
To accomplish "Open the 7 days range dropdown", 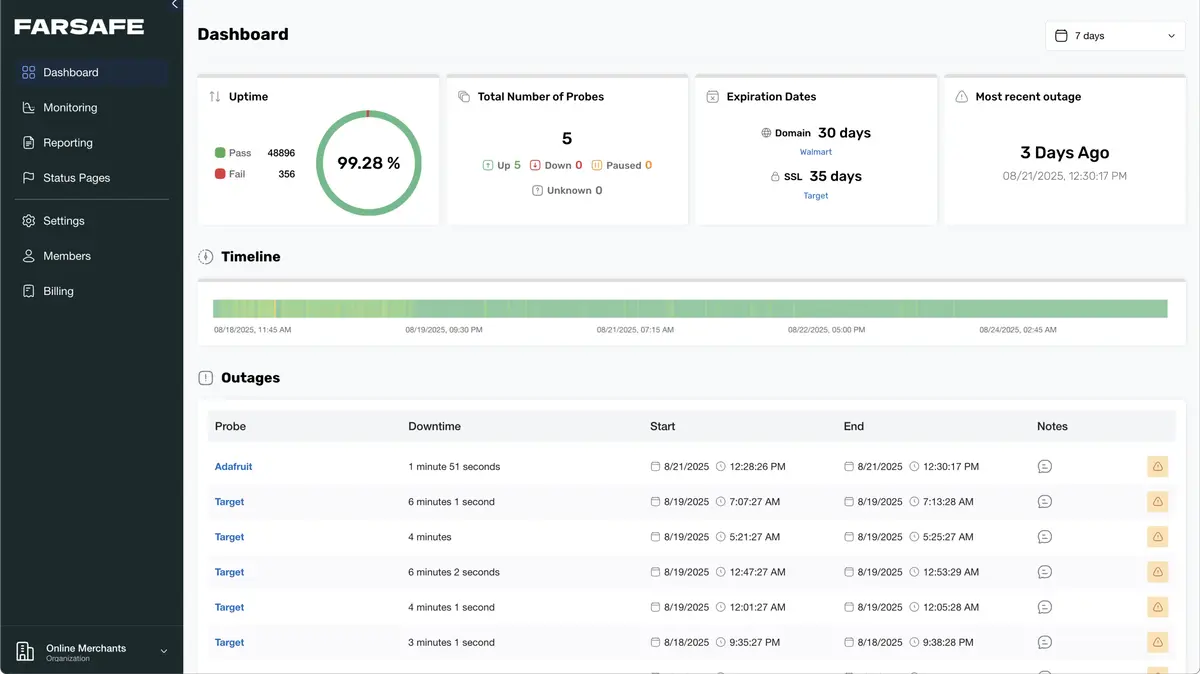I will click(x=1114, y=36).
